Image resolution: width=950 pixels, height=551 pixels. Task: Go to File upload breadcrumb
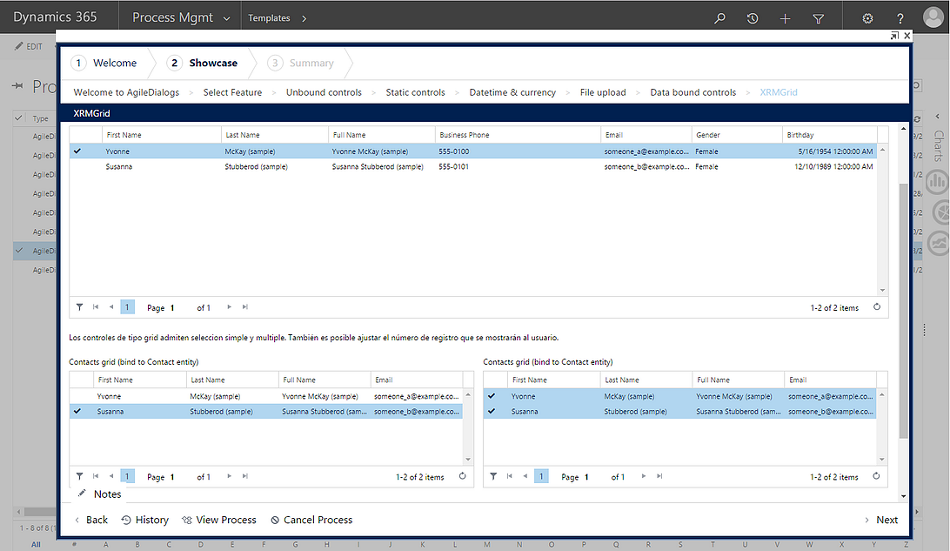coord(603,93)
